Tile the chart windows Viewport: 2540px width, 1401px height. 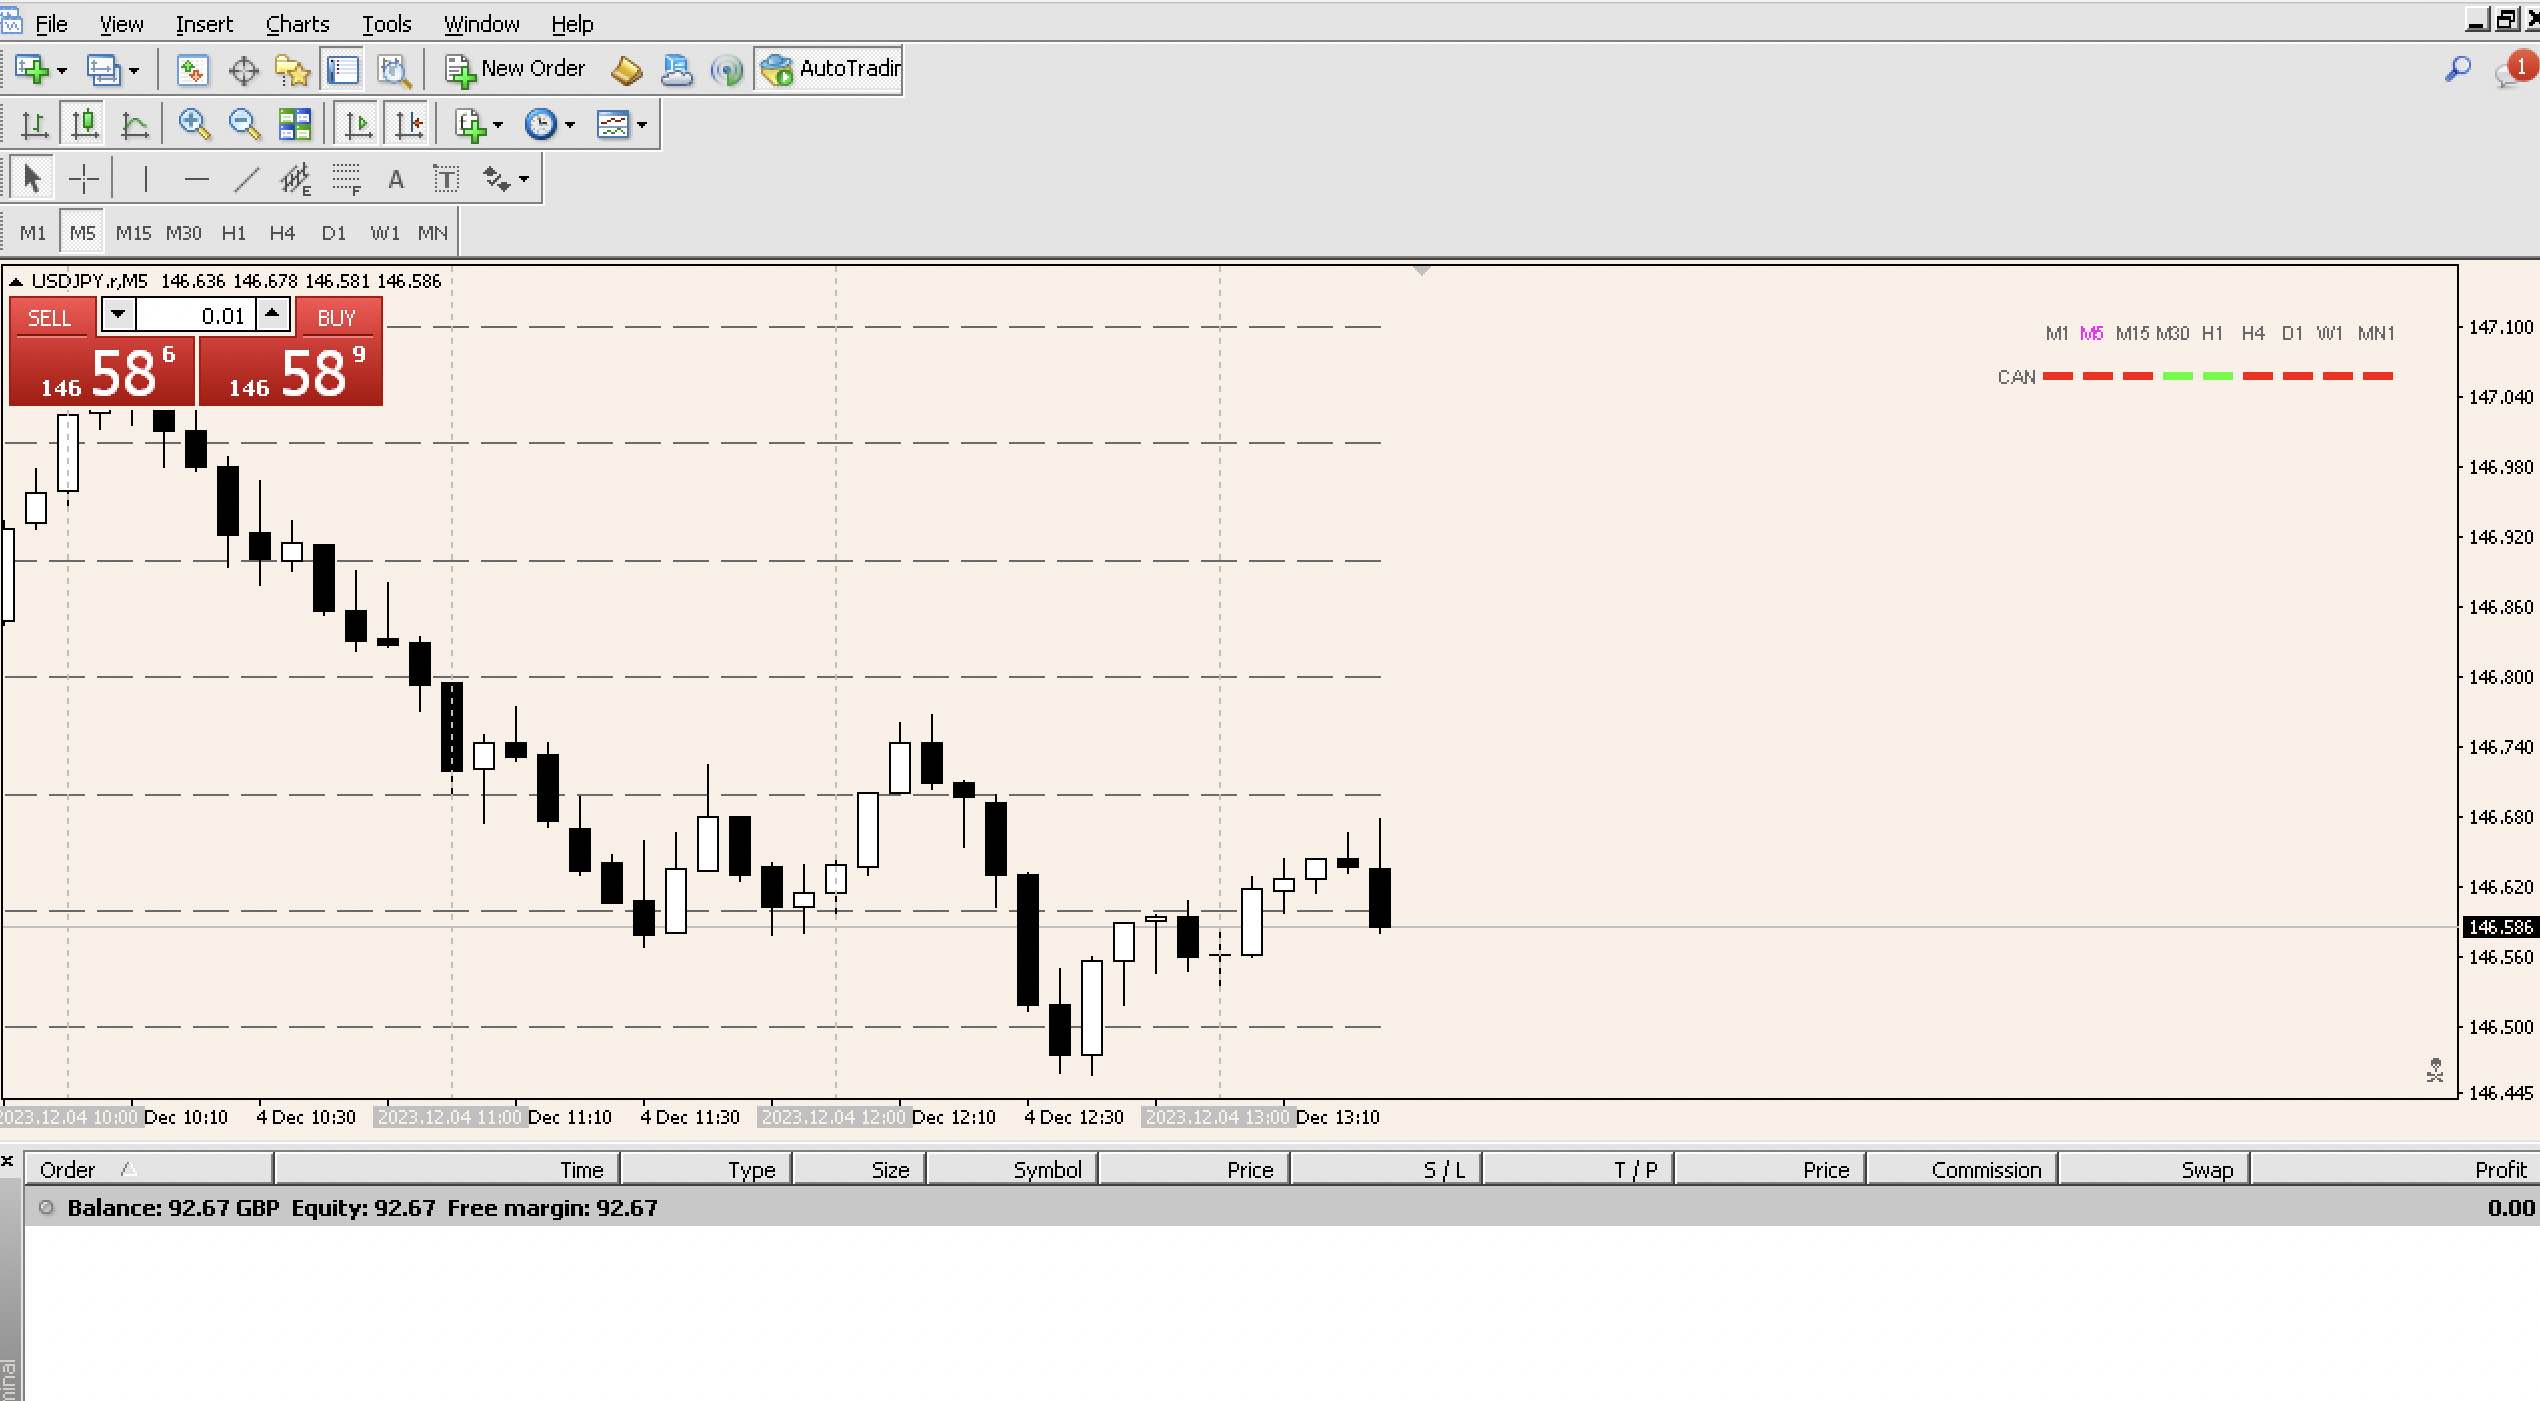293,124
